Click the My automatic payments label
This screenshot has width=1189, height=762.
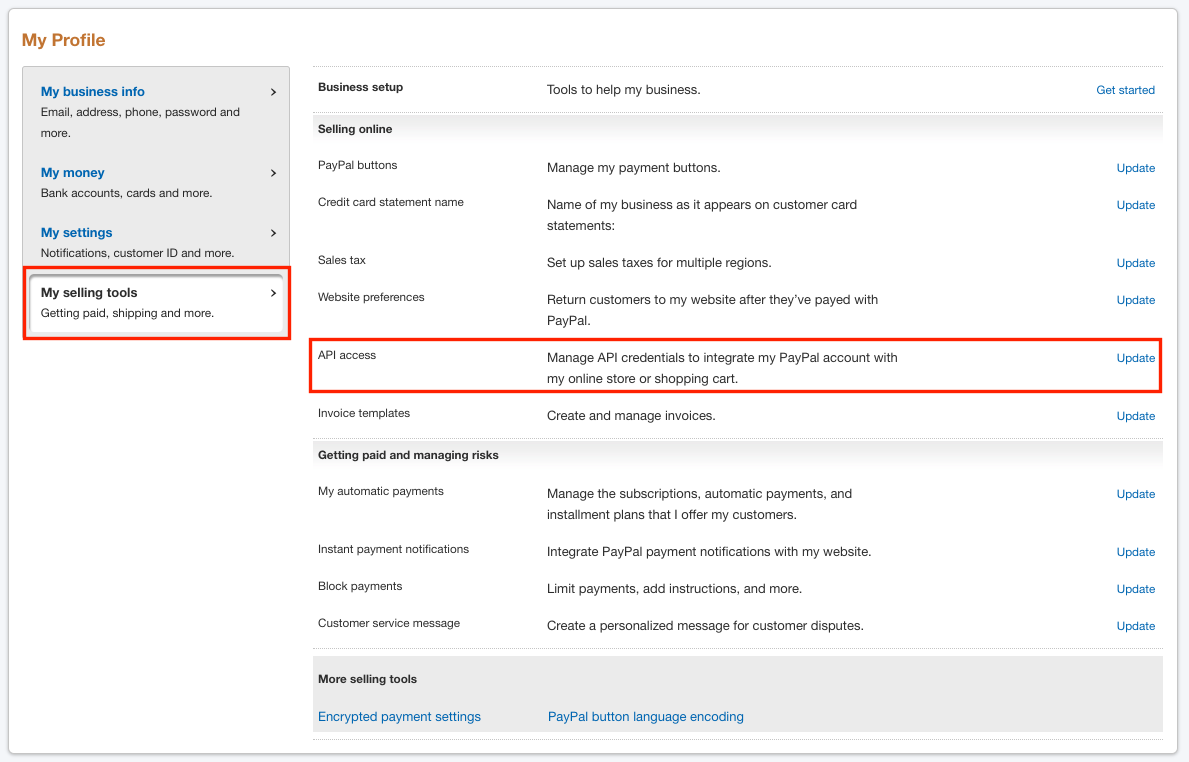coord(381,491)
